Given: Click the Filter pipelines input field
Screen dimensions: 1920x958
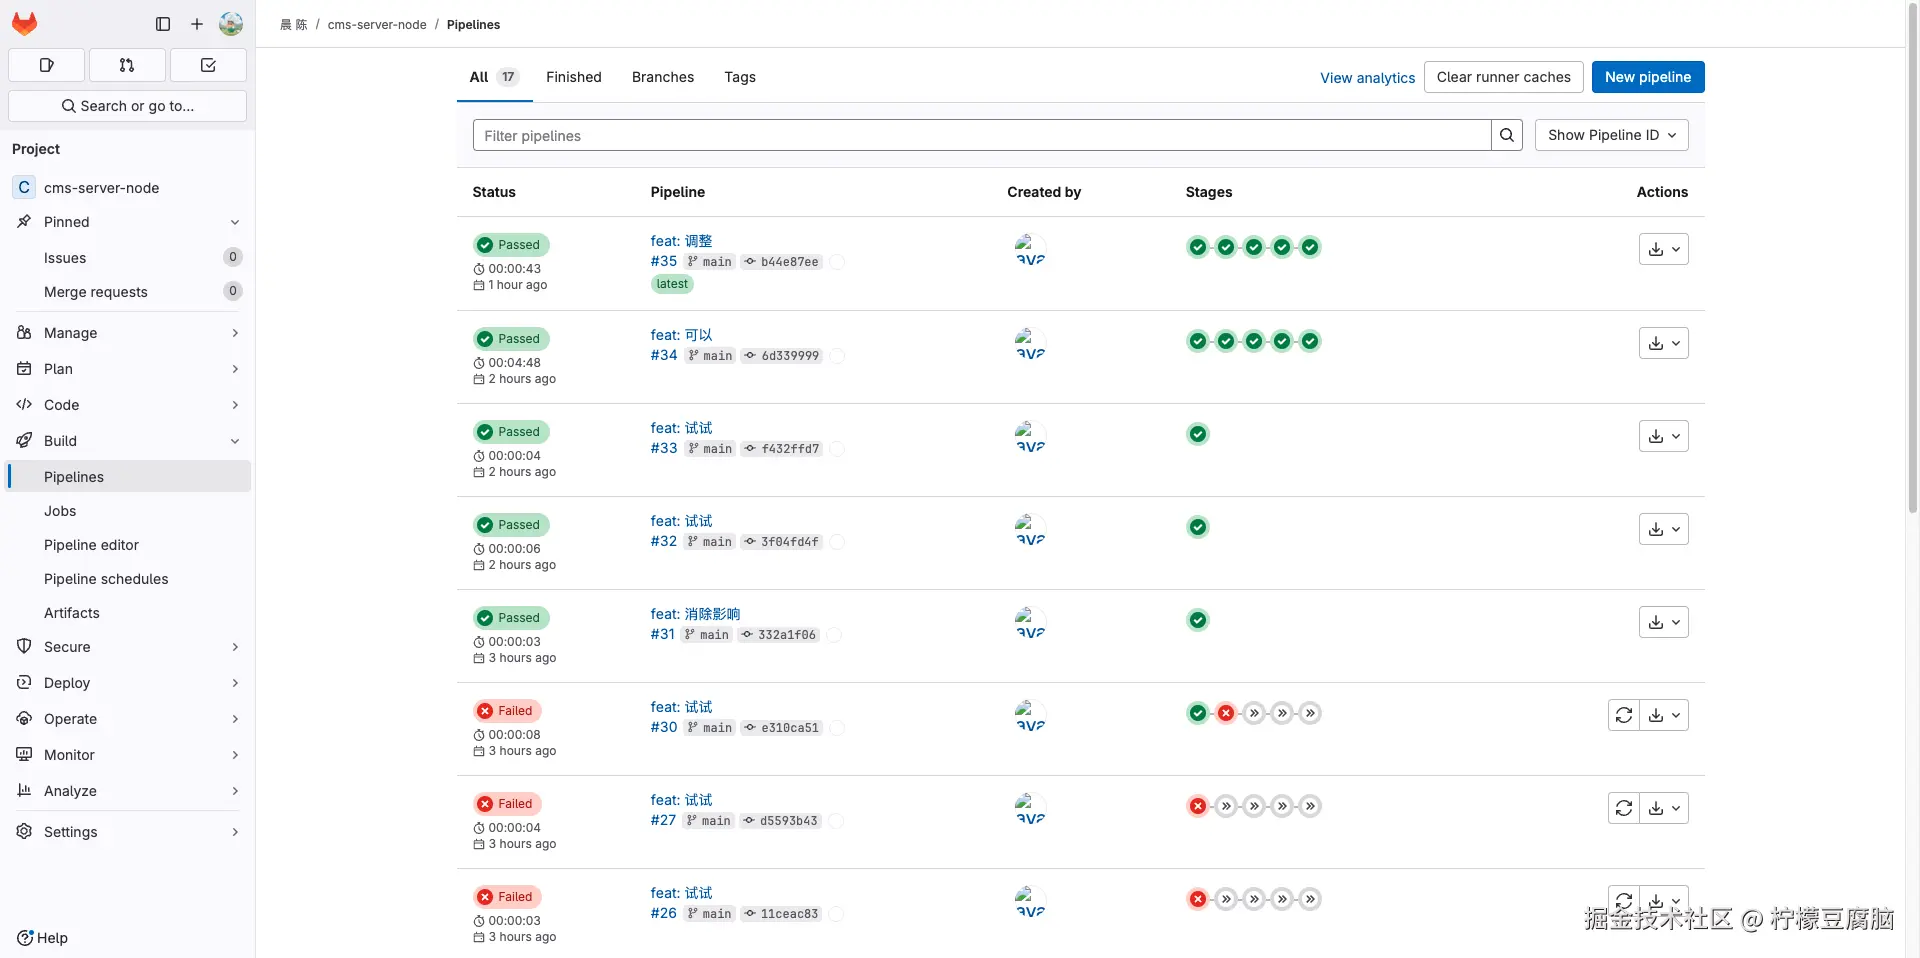Looking at the screenshot, I should pyautogui.click(x=981, y=136).
